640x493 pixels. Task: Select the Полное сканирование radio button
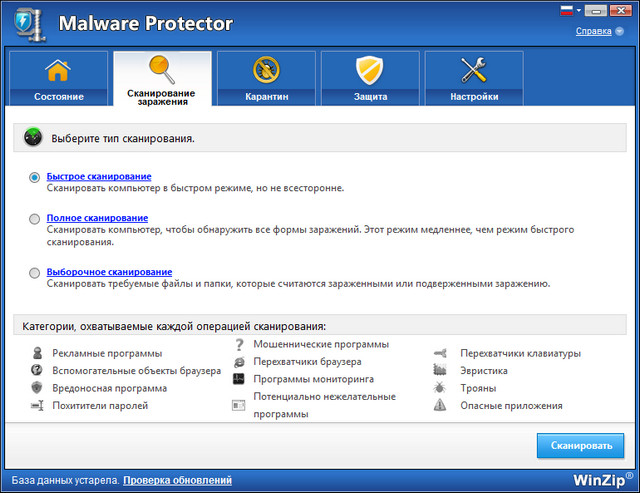35,218
